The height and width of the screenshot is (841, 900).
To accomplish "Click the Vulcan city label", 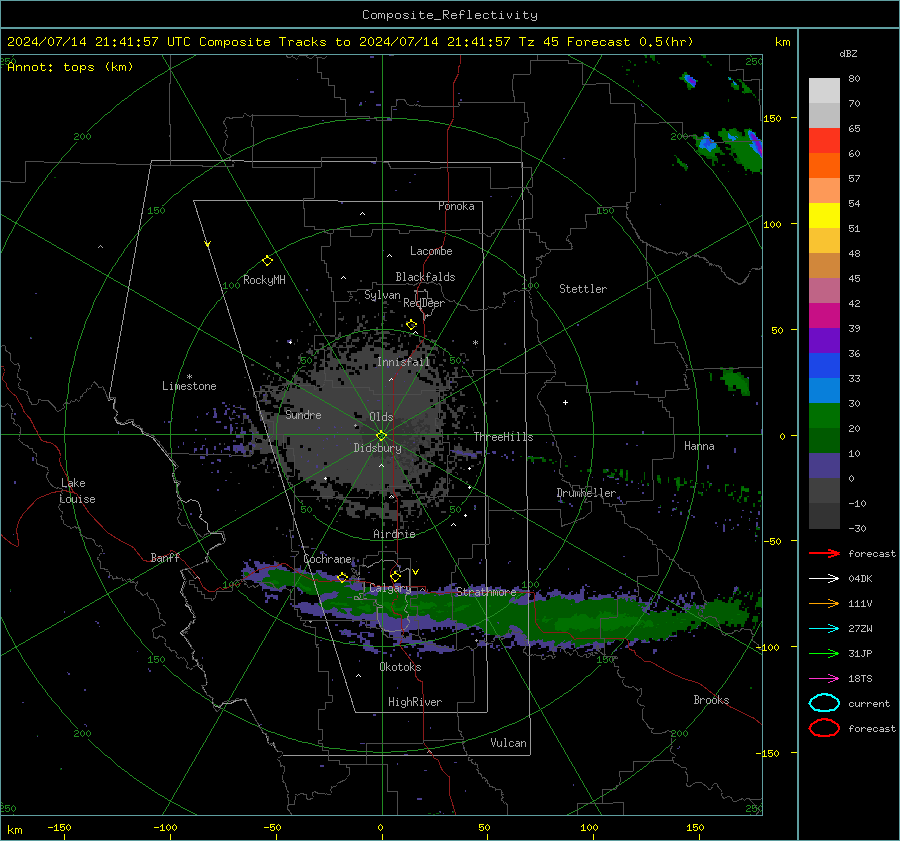I will [x=509, y=743].
